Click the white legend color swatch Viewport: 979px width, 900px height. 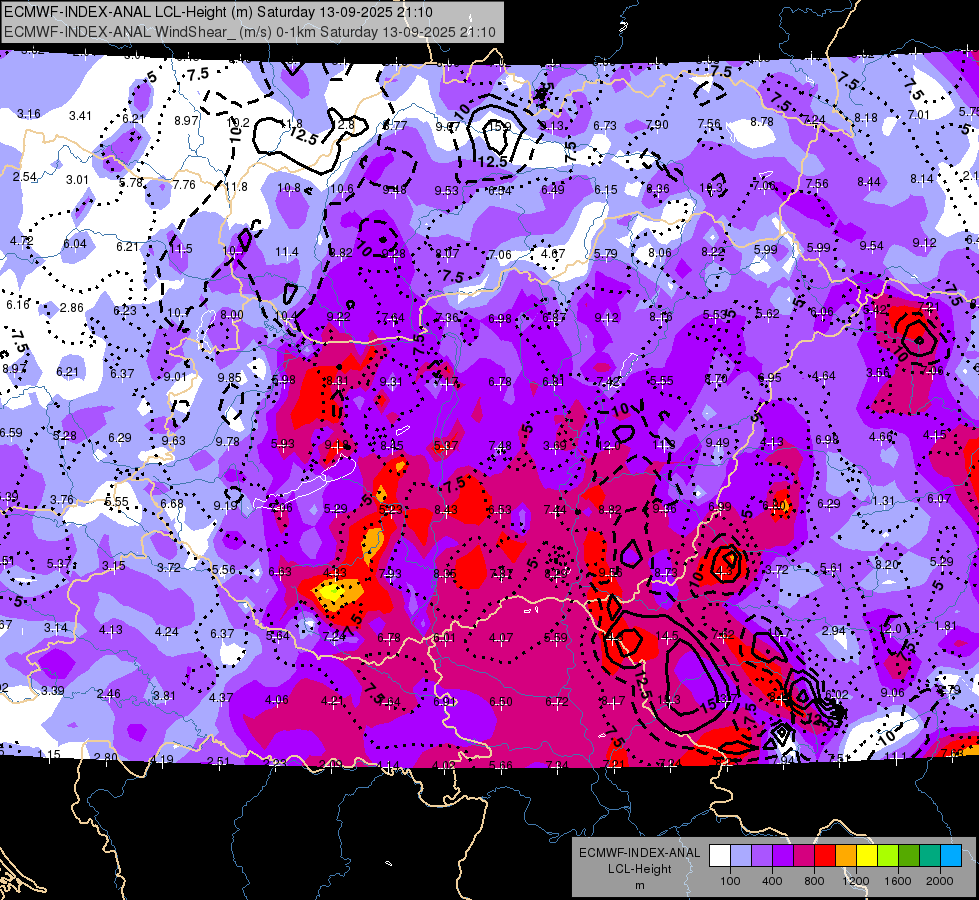[x=719, y=856]
